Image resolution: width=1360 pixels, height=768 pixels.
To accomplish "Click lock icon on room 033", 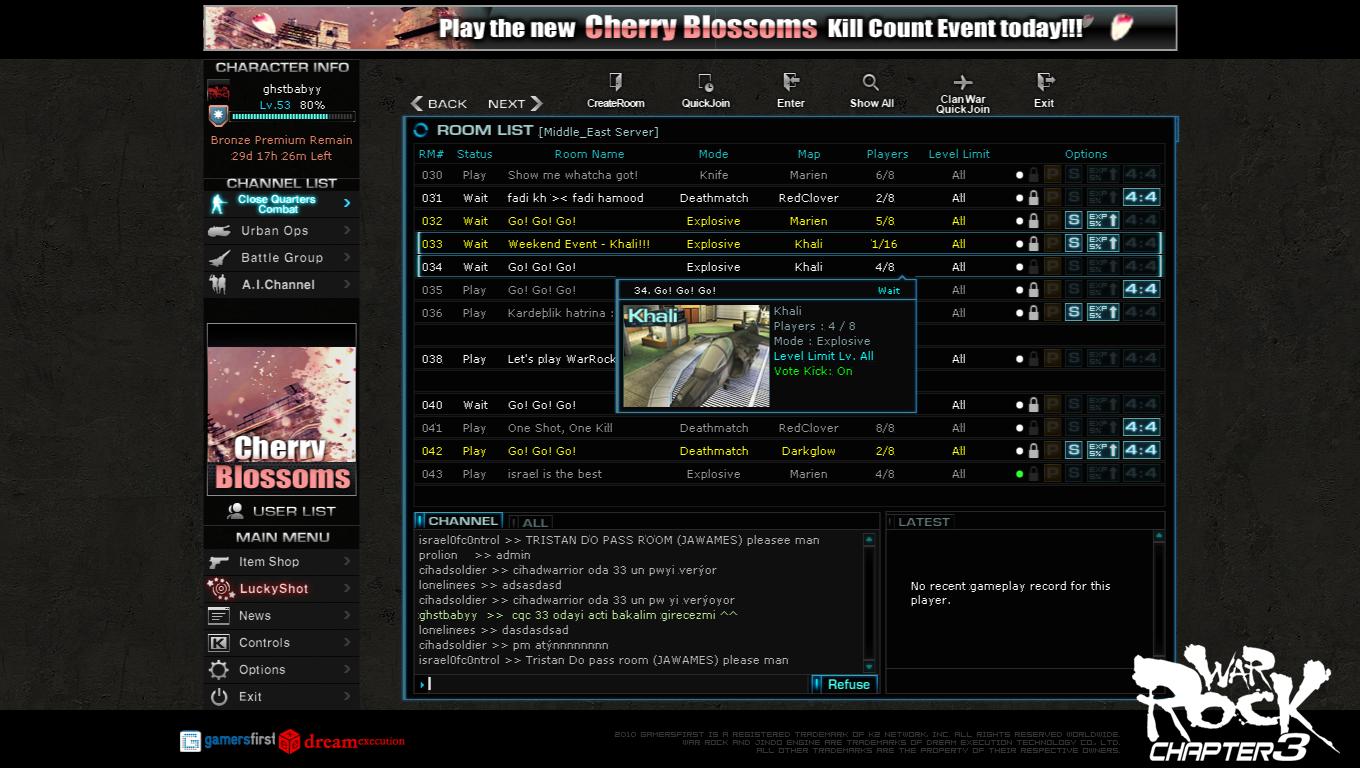I will 1033,244.
